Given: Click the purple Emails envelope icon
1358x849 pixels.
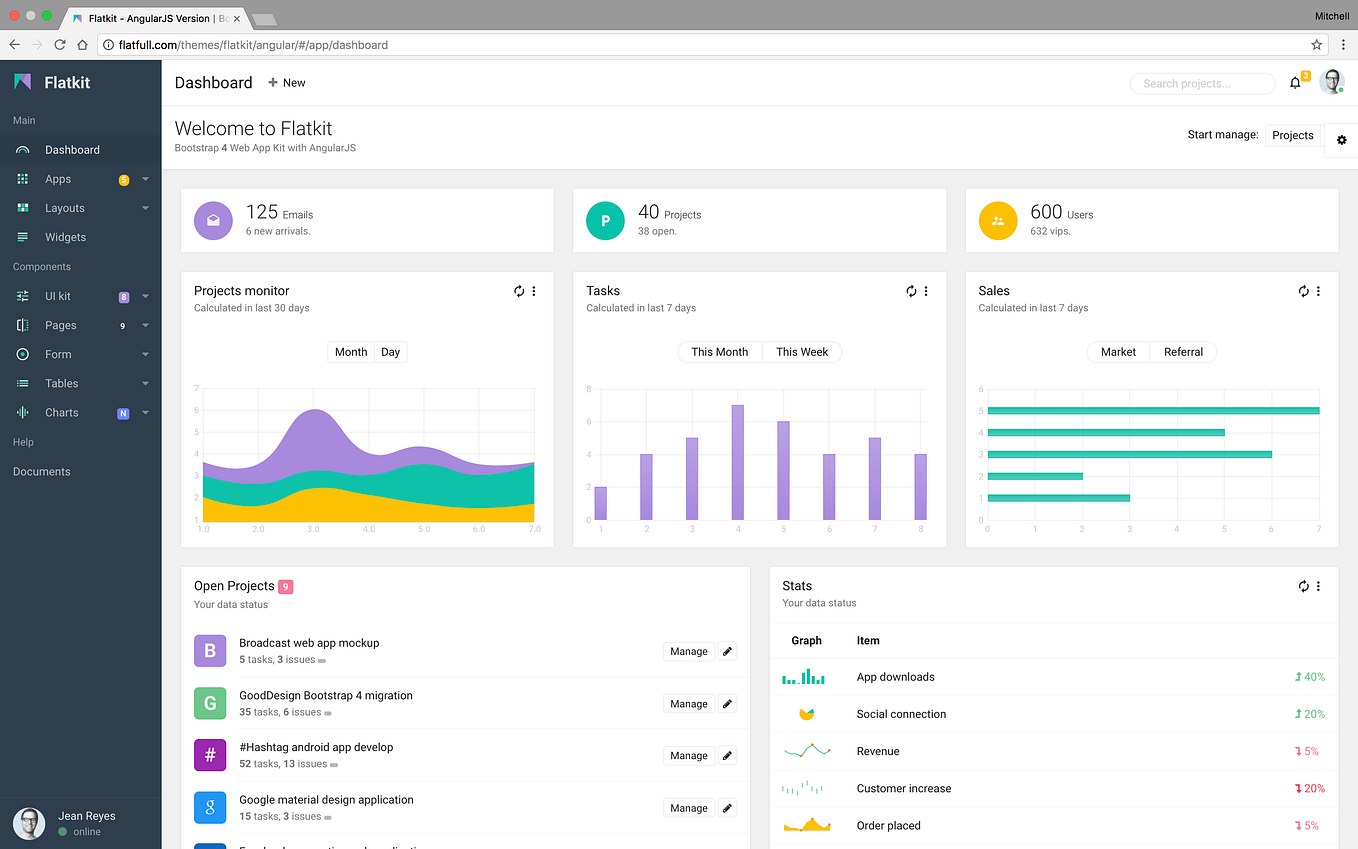Looking at the screenshot, I should click(x=213, y=221).
